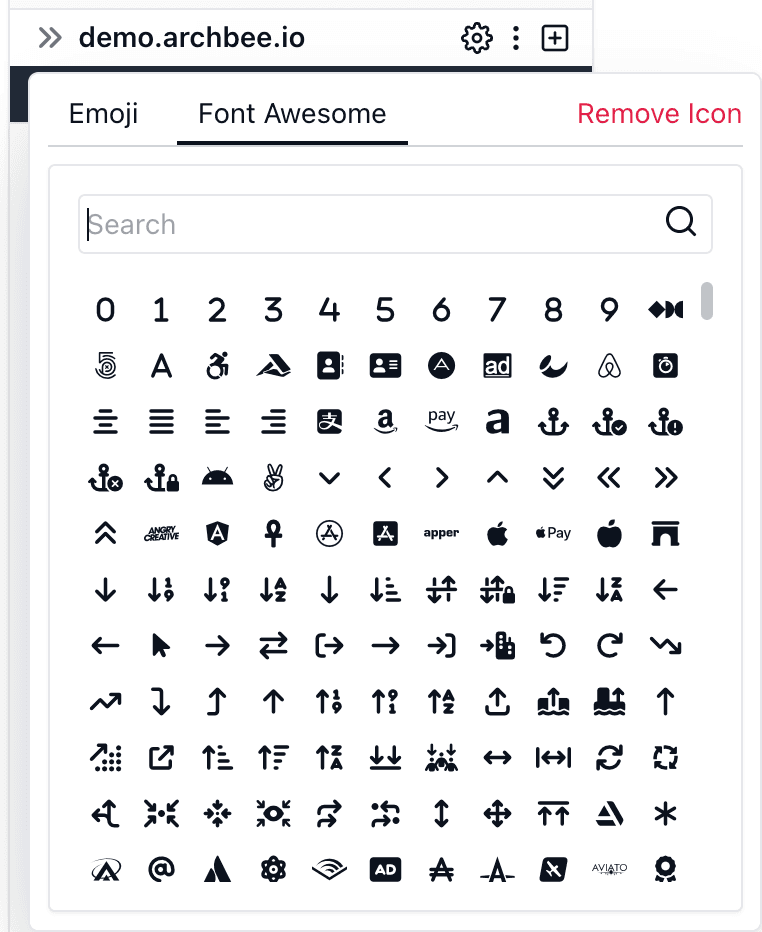Screen dimensions: 762x932
Task: Choose the single chevron down icon
Action: pyautogui.click(x=329, y=478)
